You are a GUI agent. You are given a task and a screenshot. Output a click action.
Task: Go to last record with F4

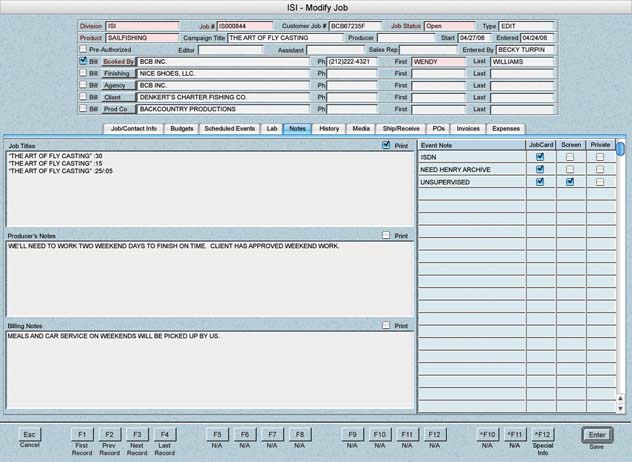165,434
